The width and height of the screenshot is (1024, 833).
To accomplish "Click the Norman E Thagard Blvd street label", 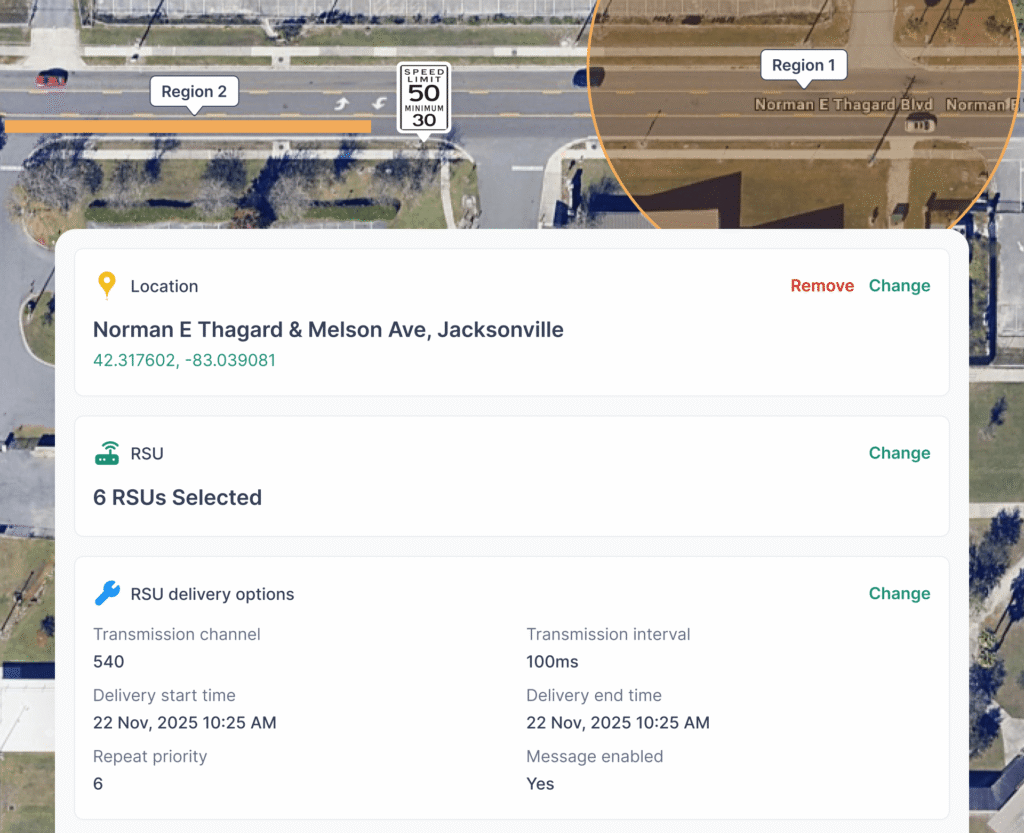I will click(x=843, y=104).
